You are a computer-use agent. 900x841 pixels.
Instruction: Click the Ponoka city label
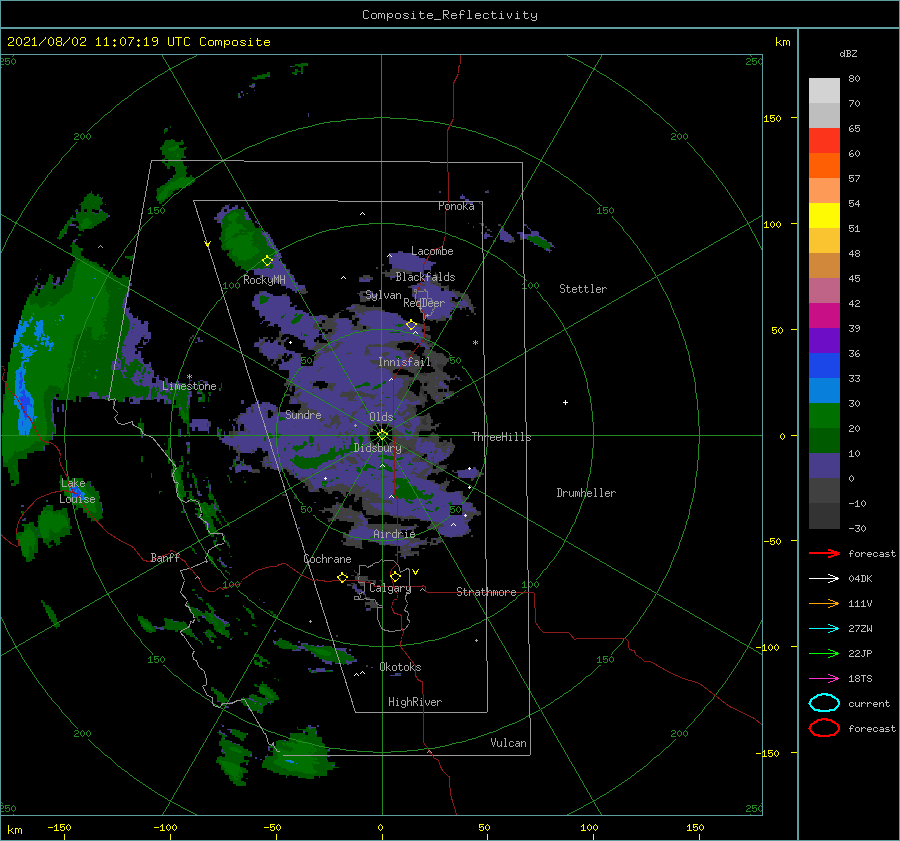(456, 206)
